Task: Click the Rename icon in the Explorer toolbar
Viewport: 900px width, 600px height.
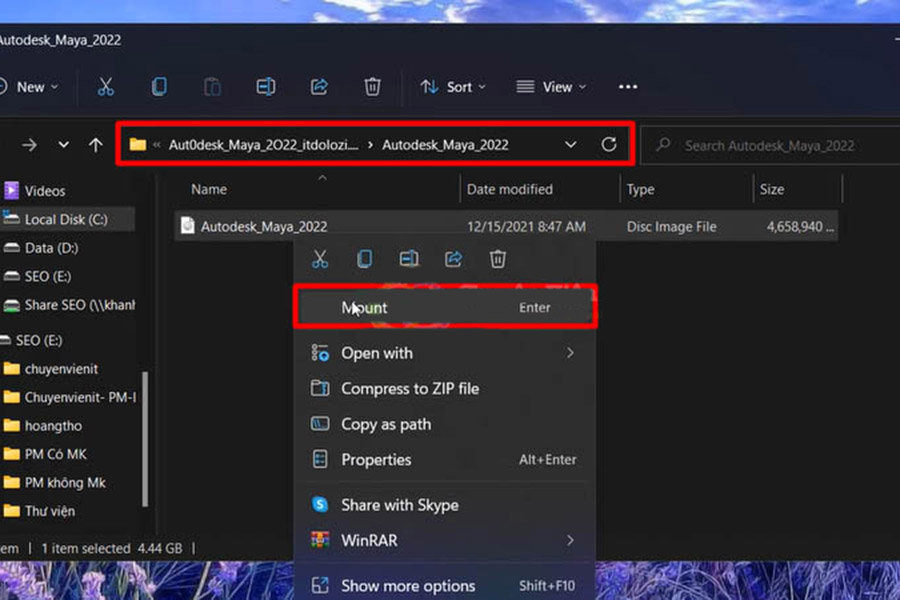Action: 266,87
